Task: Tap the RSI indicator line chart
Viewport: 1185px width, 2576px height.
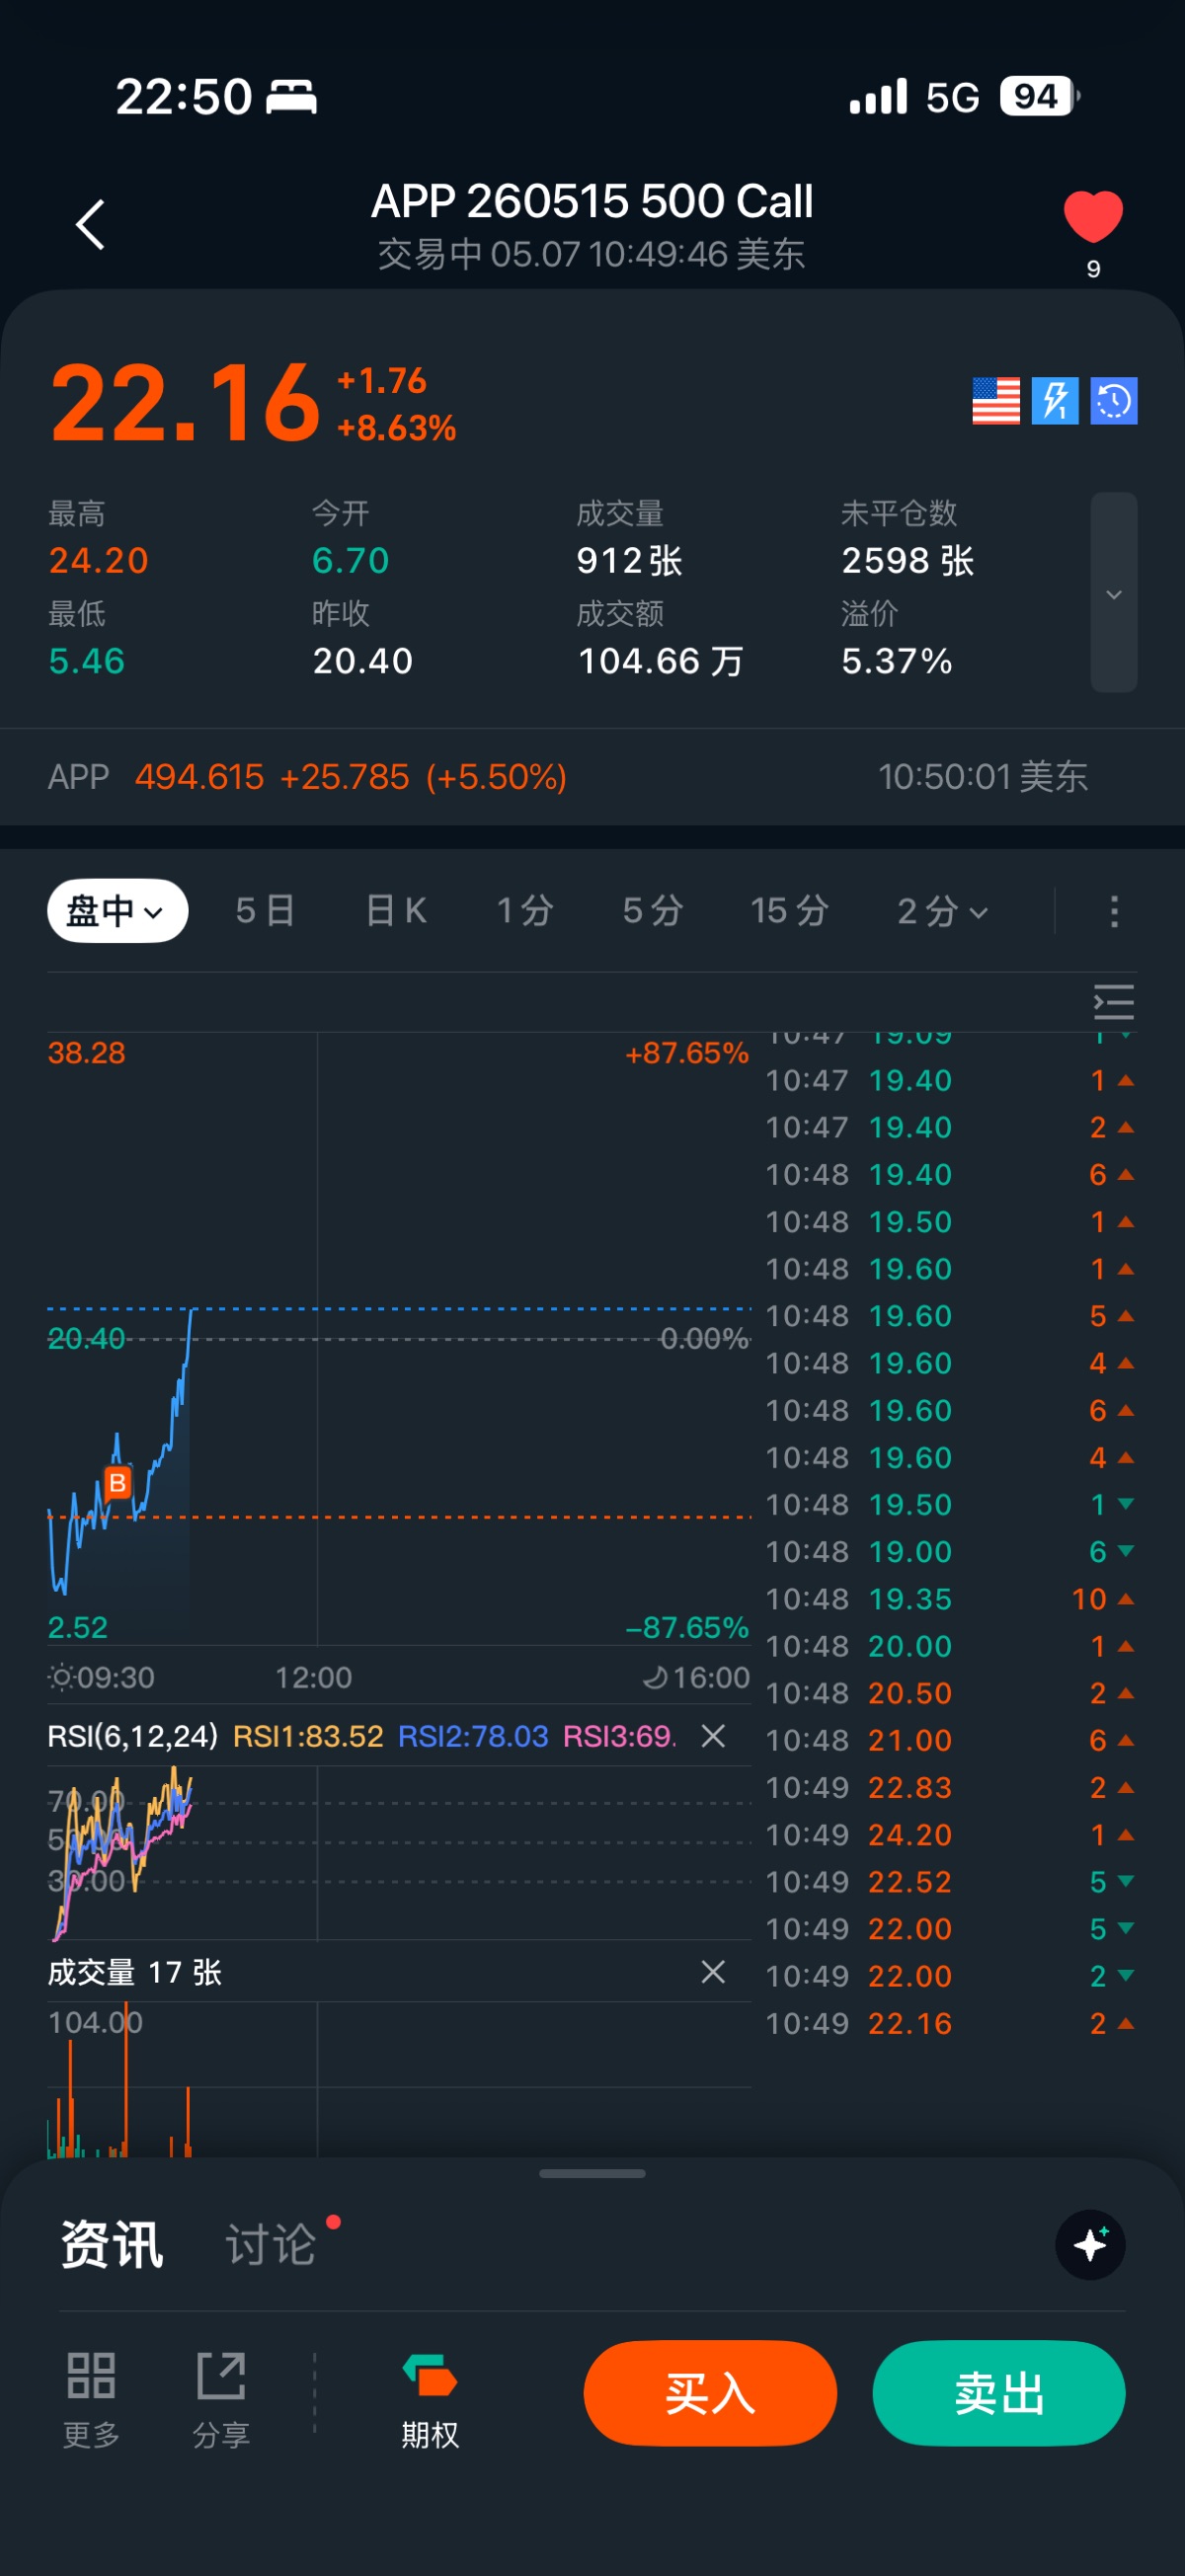Action: [x=400, y=1853]
